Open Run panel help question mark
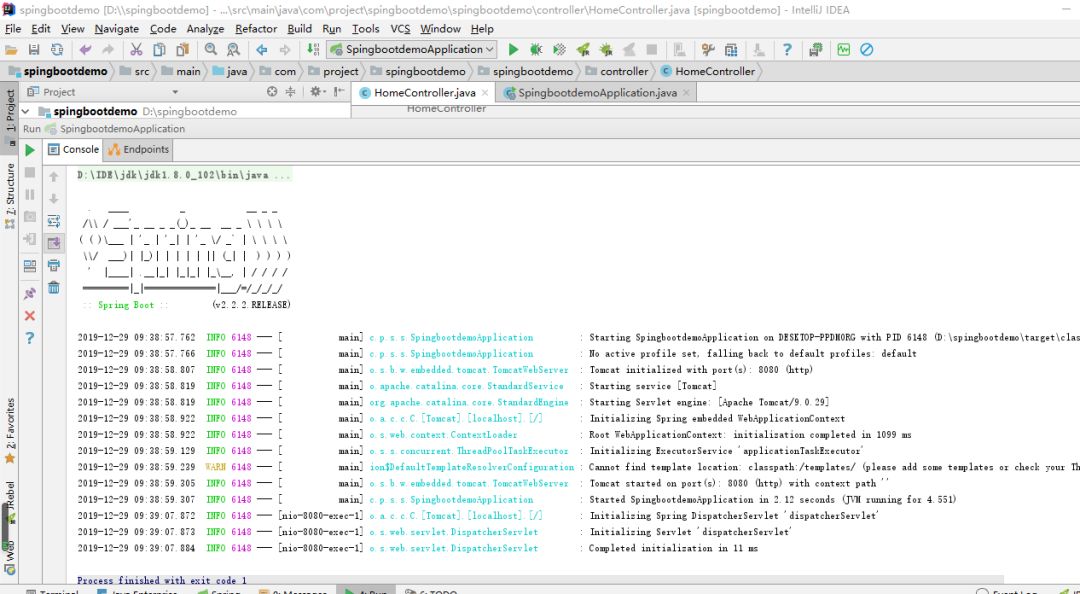The width and height of the screenshot is (1080, 594). click(30, 338)
